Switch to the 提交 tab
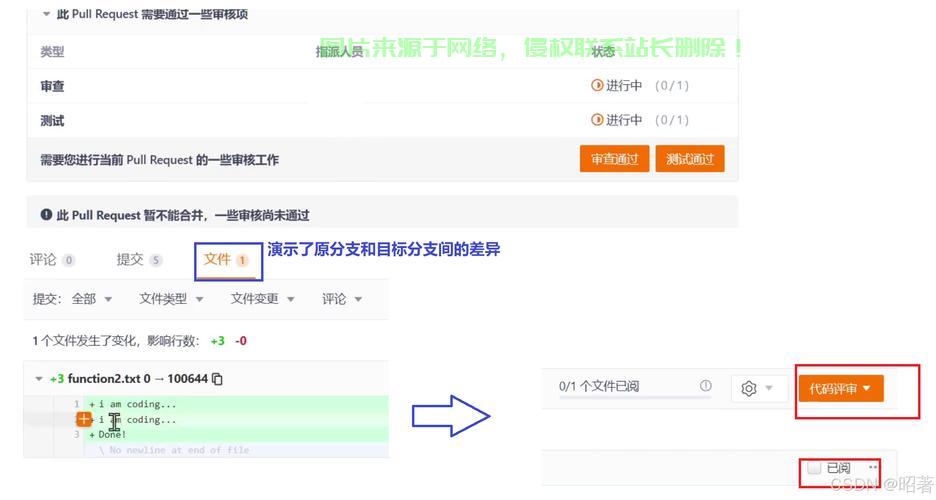Image resolution: width=936 pixels, height=500 pixels. [x=139, y=260]
